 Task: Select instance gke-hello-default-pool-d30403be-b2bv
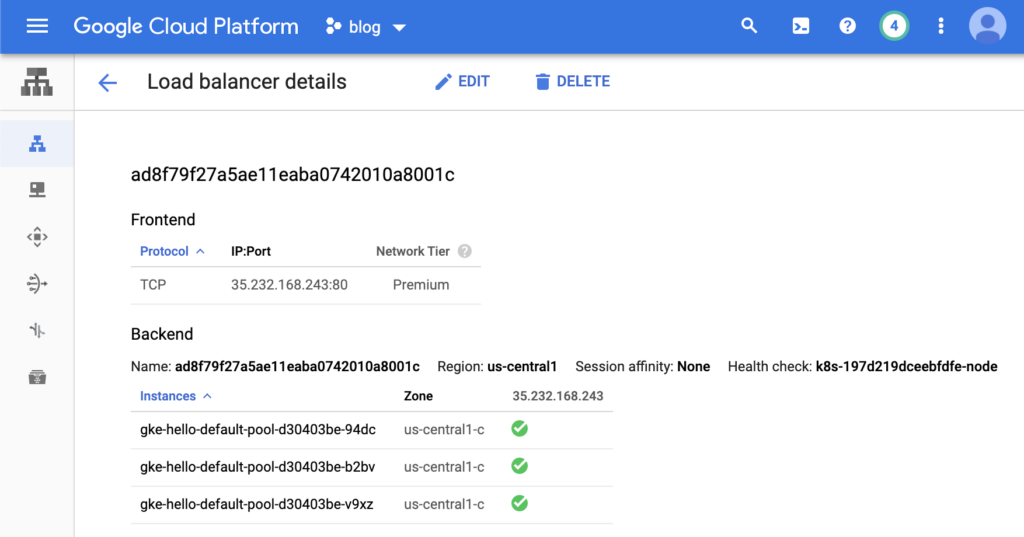tap(257, 467)
